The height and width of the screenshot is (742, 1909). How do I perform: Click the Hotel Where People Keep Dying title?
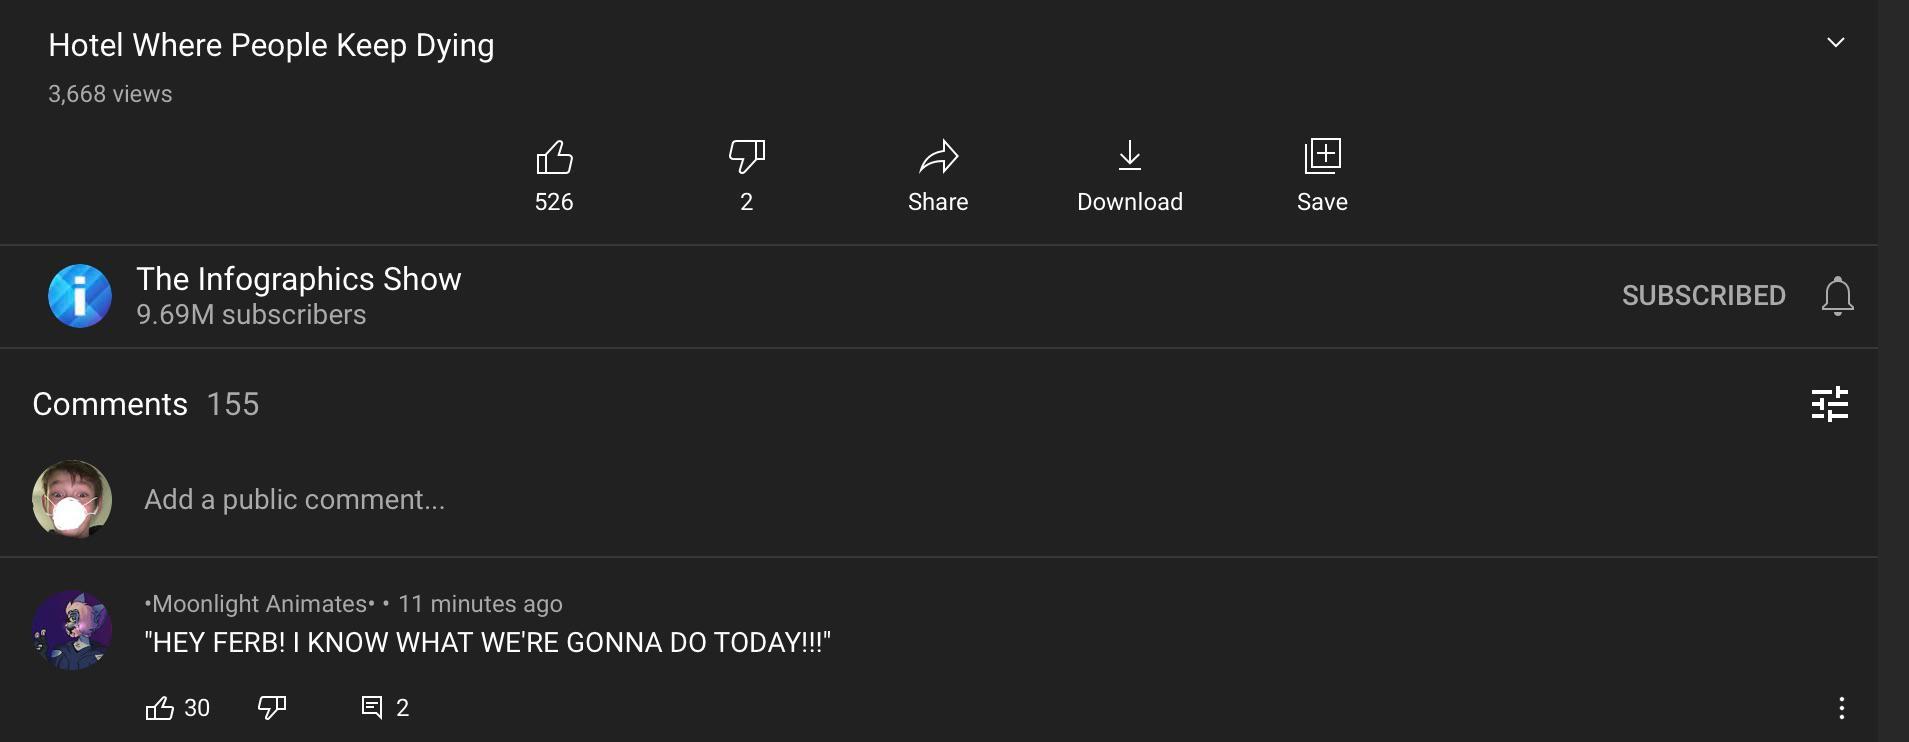[x=271, y=46]
